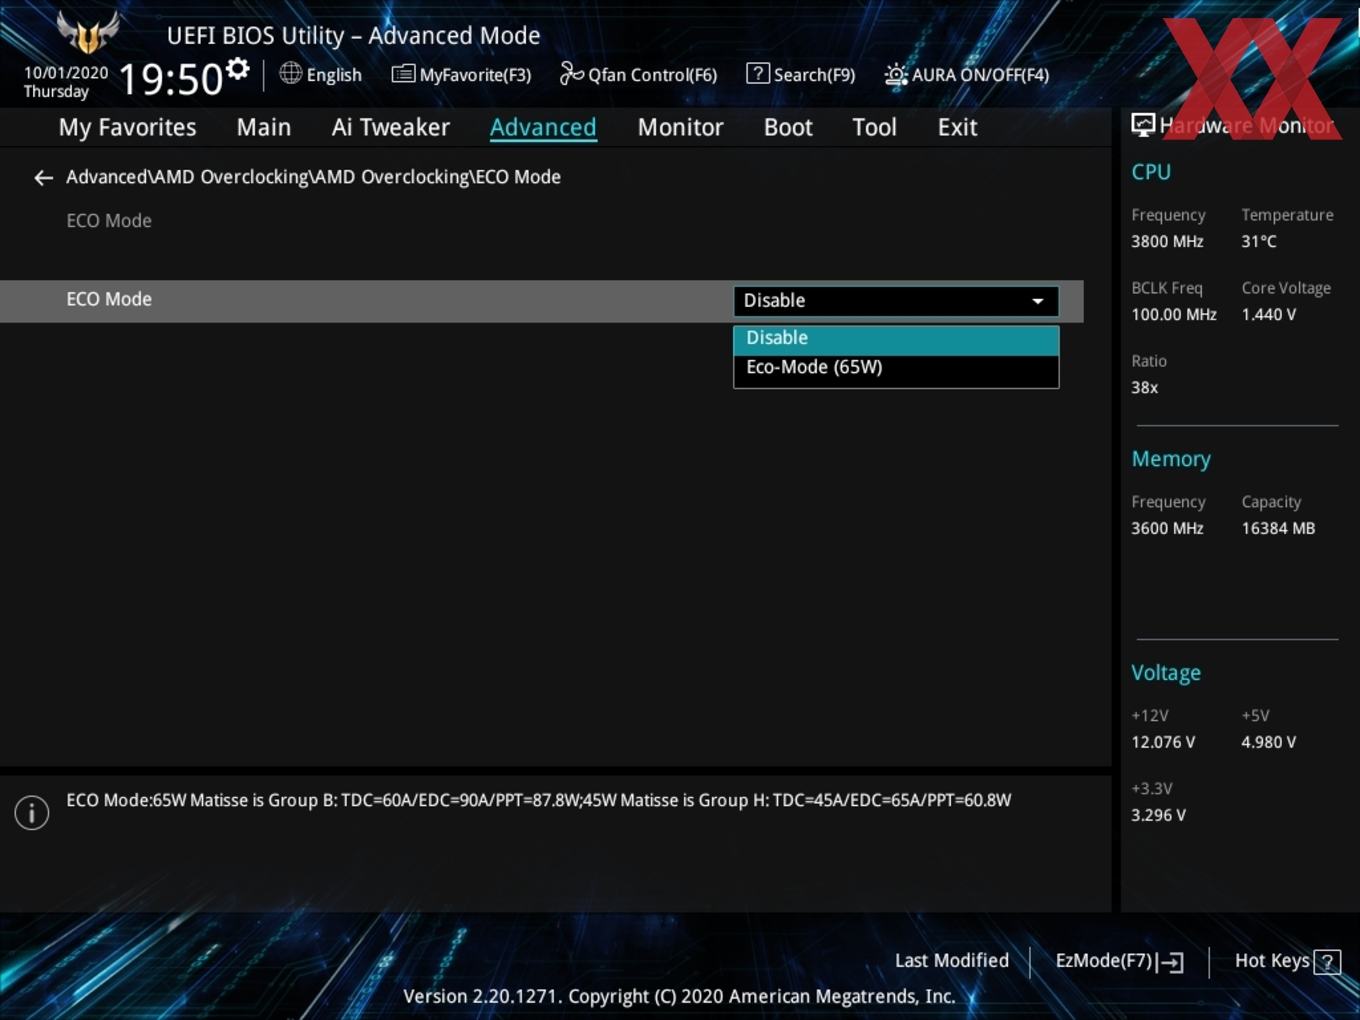This screenshot has height=1020, width=1360.
Task: Click the date 10/01/2020 Thursday
Action: click(65, 82)
